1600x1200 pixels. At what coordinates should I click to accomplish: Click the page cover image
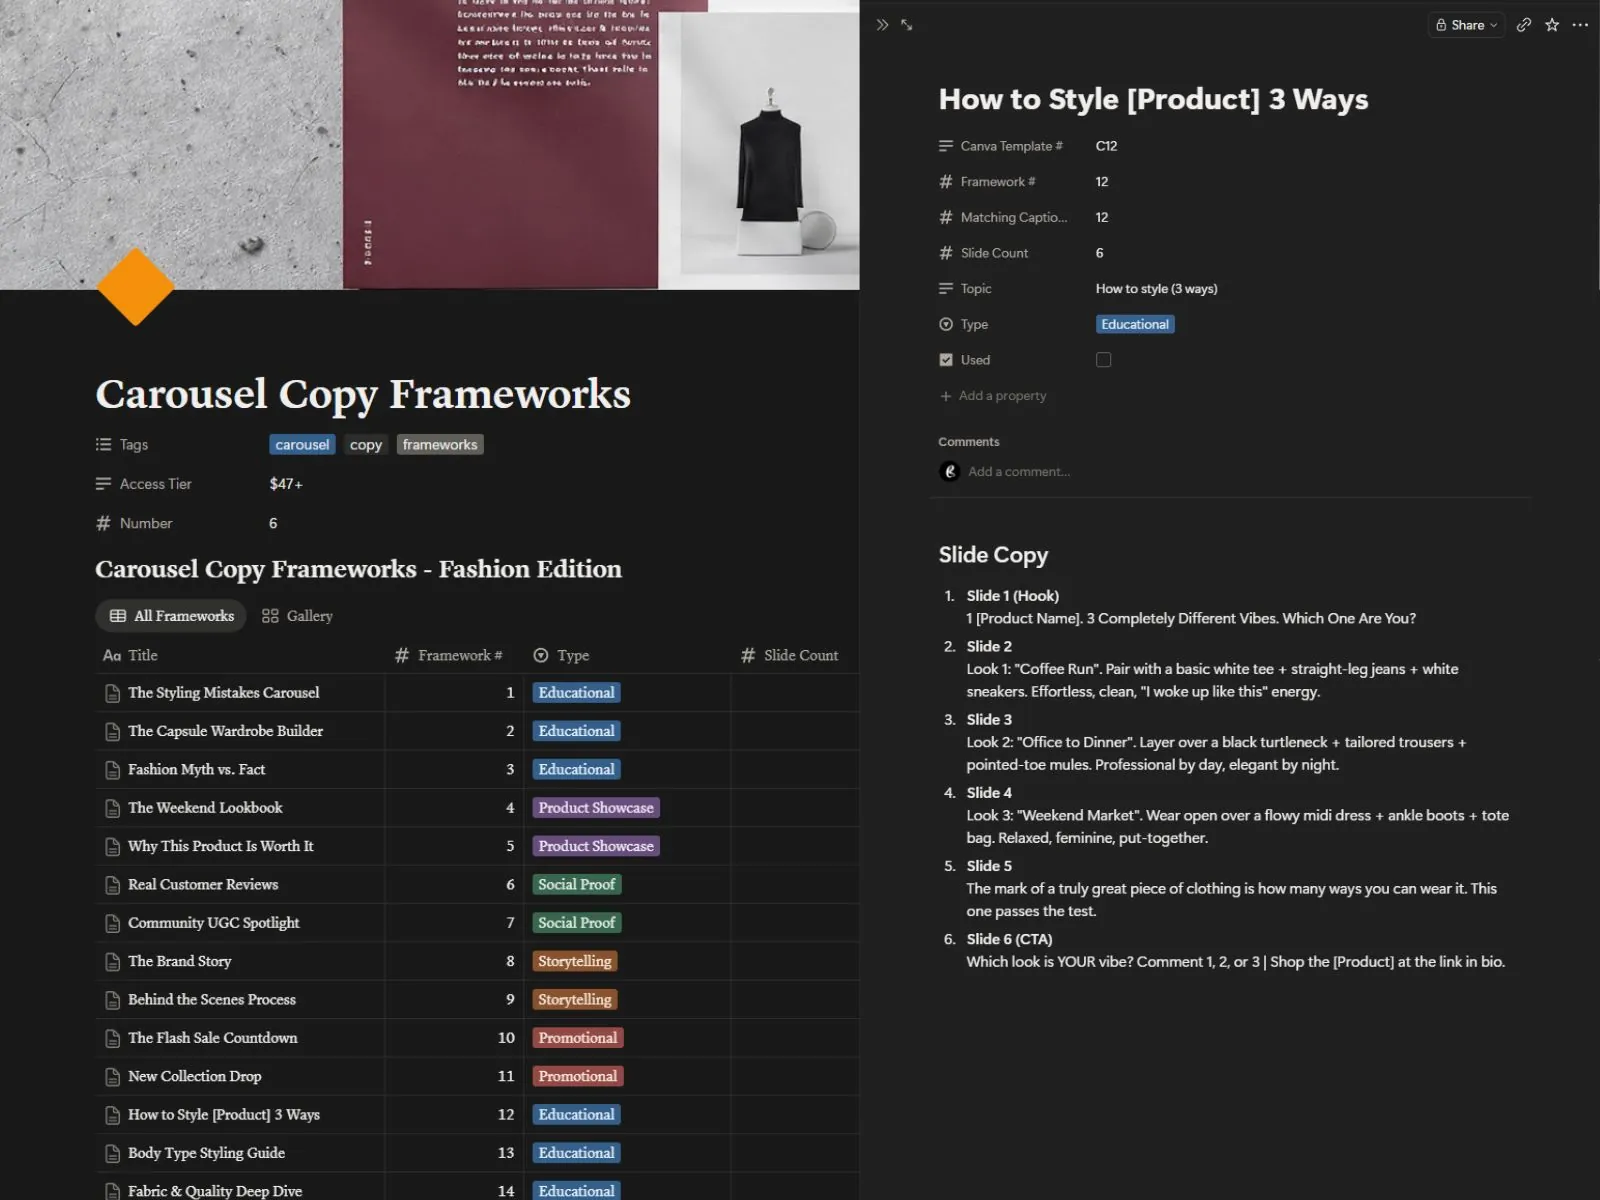[x=430, y=144]
